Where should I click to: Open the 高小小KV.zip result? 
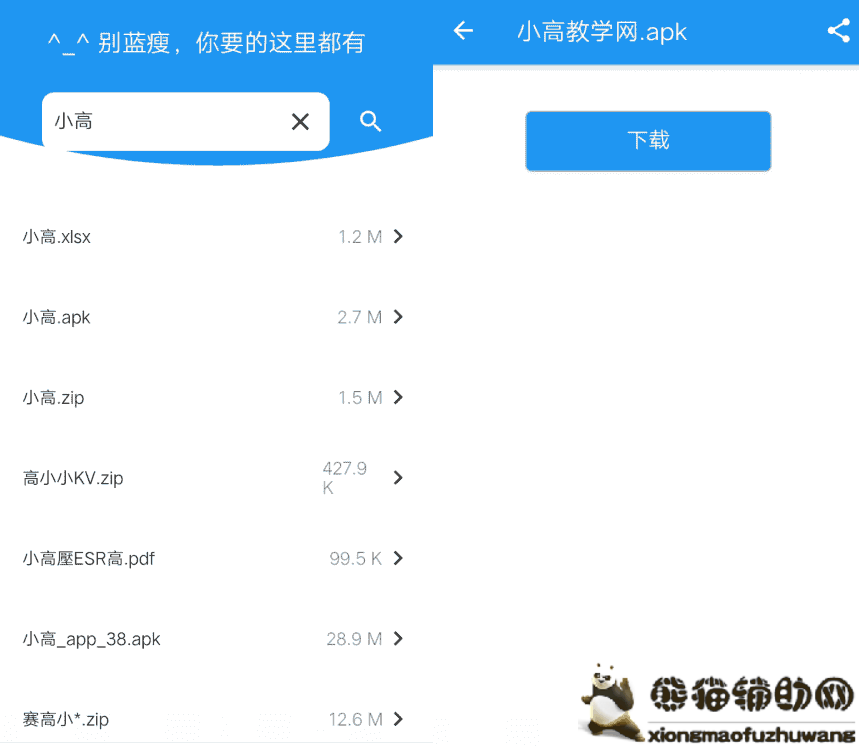pyautogui.click(x=73, y=479)
